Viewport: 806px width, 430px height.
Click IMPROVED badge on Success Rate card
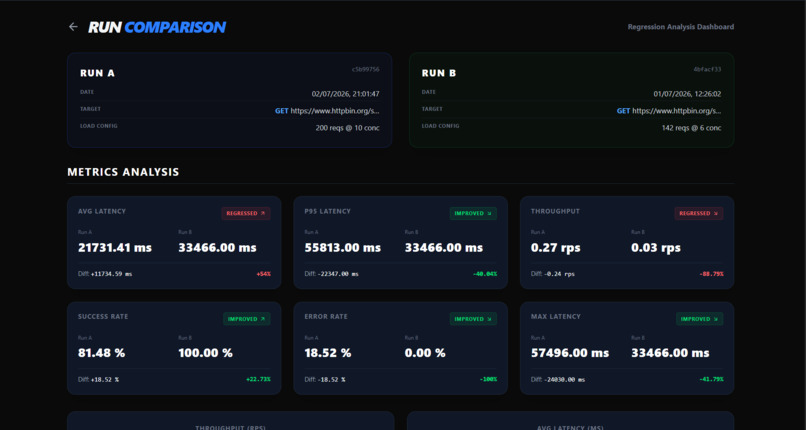247,319
